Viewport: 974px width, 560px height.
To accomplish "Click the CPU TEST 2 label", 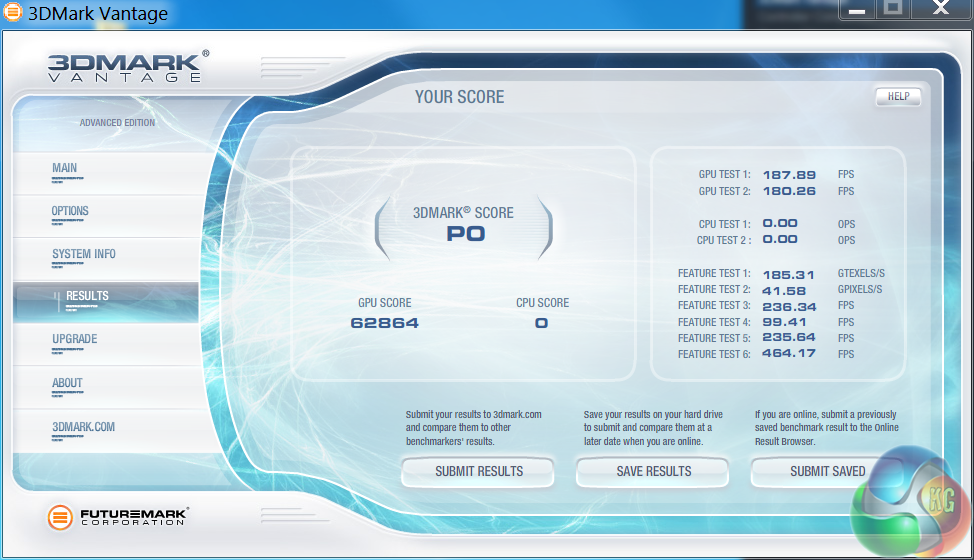I will tap(724, 240).
